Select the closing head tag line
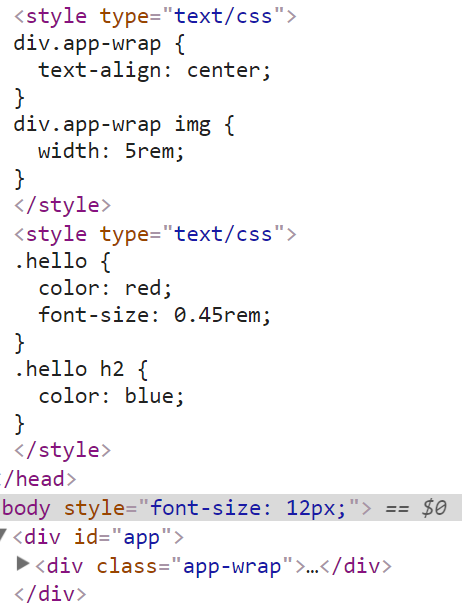This screenshot has width=462, height=614. (x=38, y=479)
